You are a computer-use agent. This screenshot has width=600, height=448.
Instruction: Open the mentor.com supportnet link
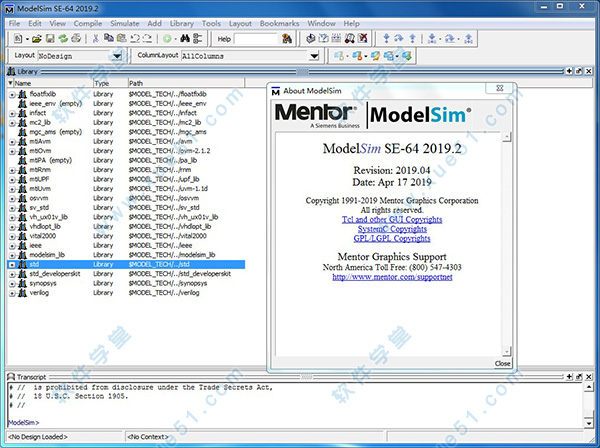point(392,277)
